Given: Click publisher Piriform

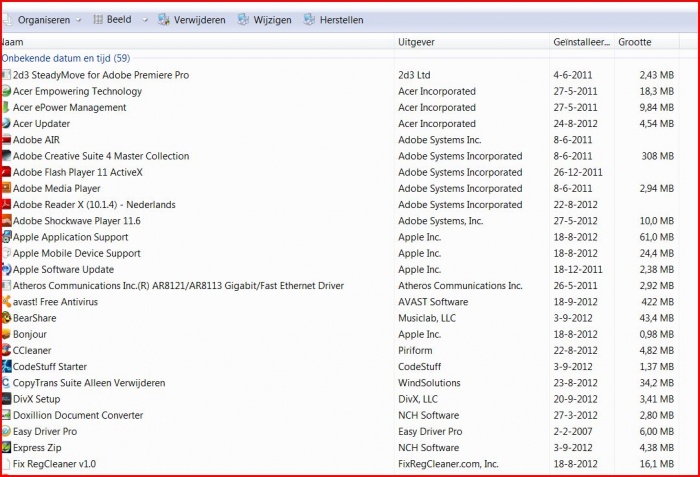Looking at the screenshot, I should coord(415,350).
